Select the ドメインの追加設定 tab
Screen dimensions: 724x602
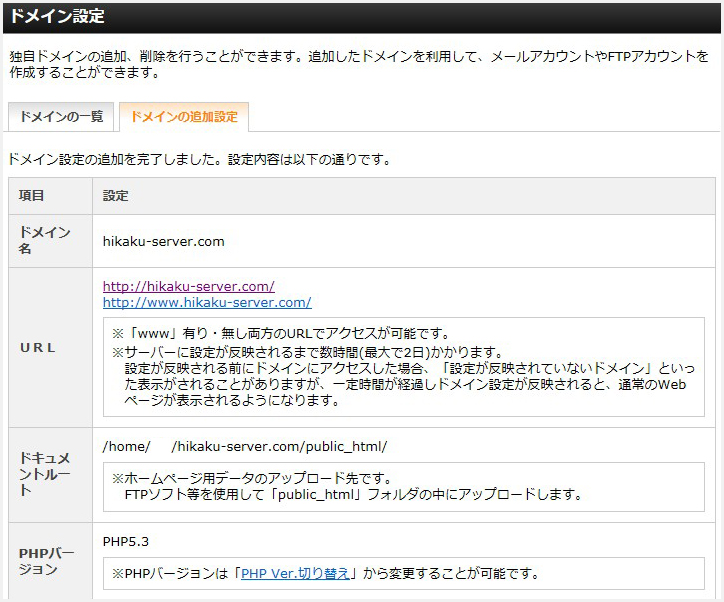(x=184, y=117)
